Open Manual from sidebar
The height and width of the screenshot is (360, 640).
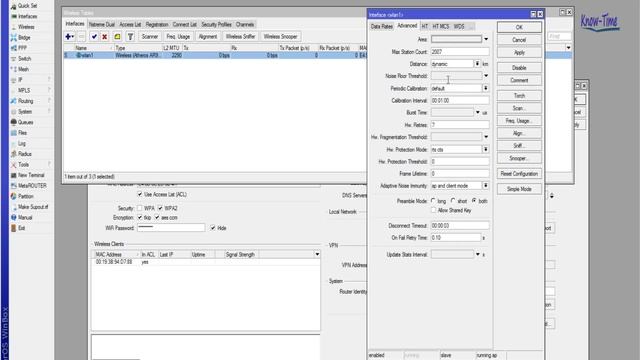(24, 218)
